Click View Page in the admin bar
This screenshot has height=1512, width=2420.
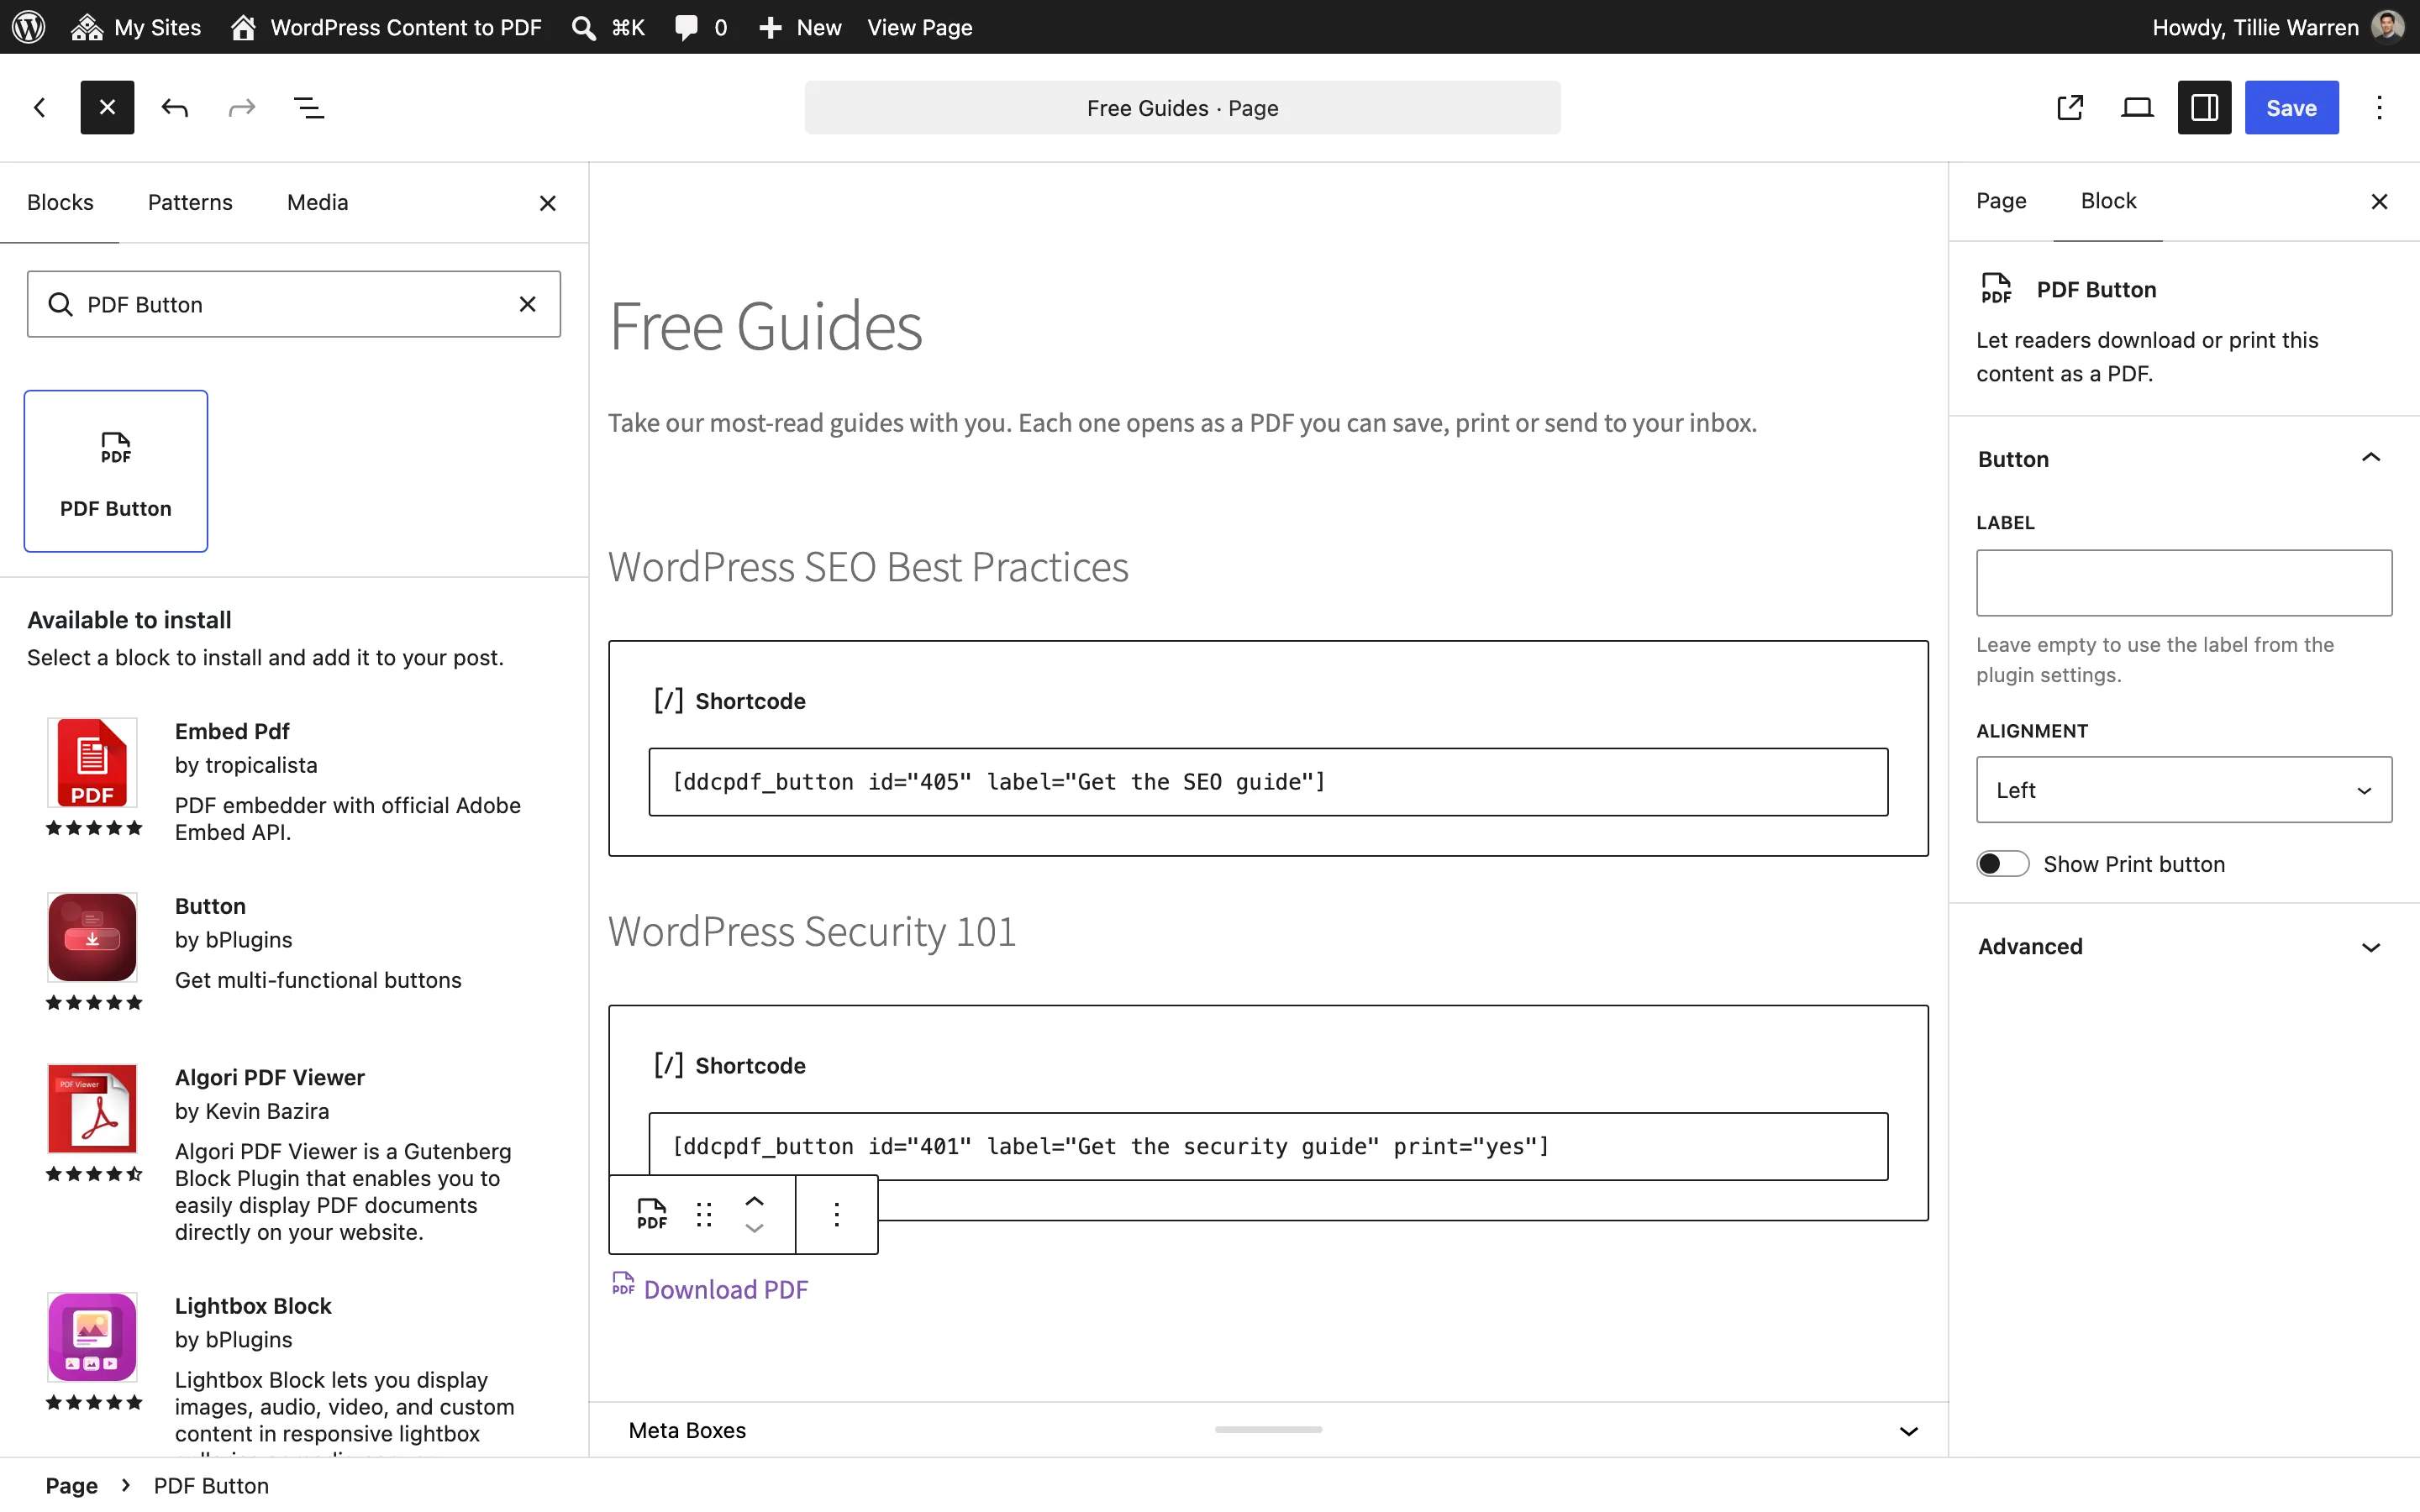[x=919, y=27]
